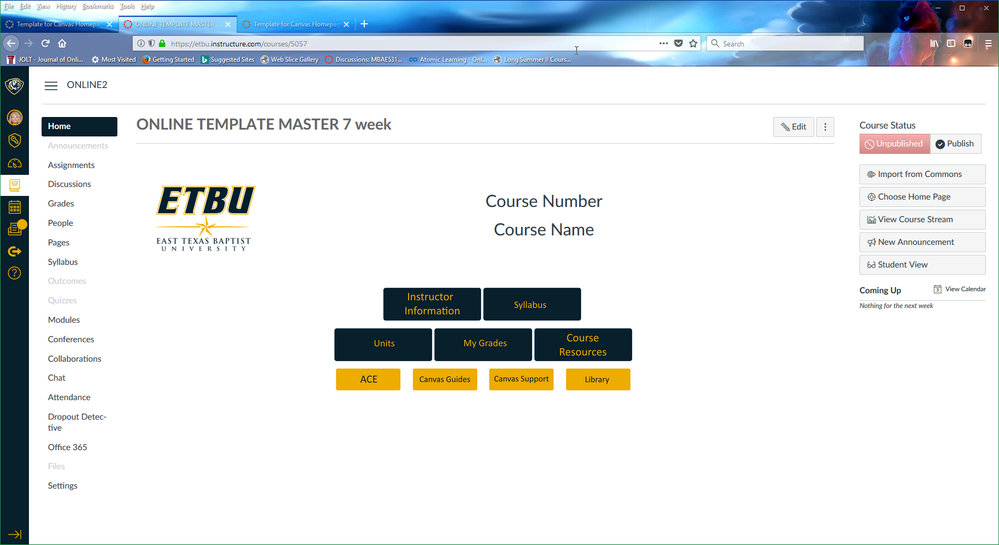Open the JOLT Journal bookmark

tap(45, 59)
